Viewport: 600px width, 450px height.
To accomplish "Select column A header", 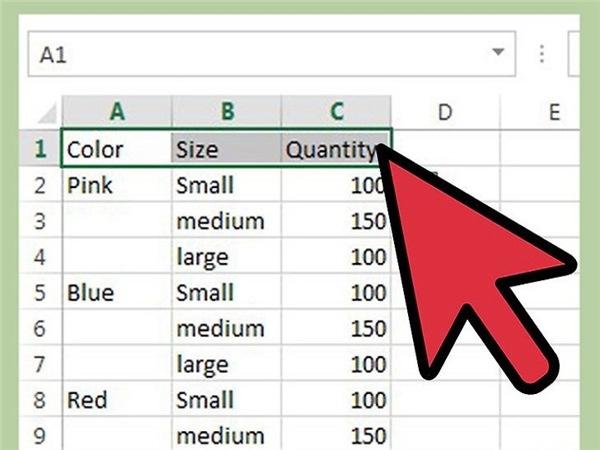I will click(117, 112).
